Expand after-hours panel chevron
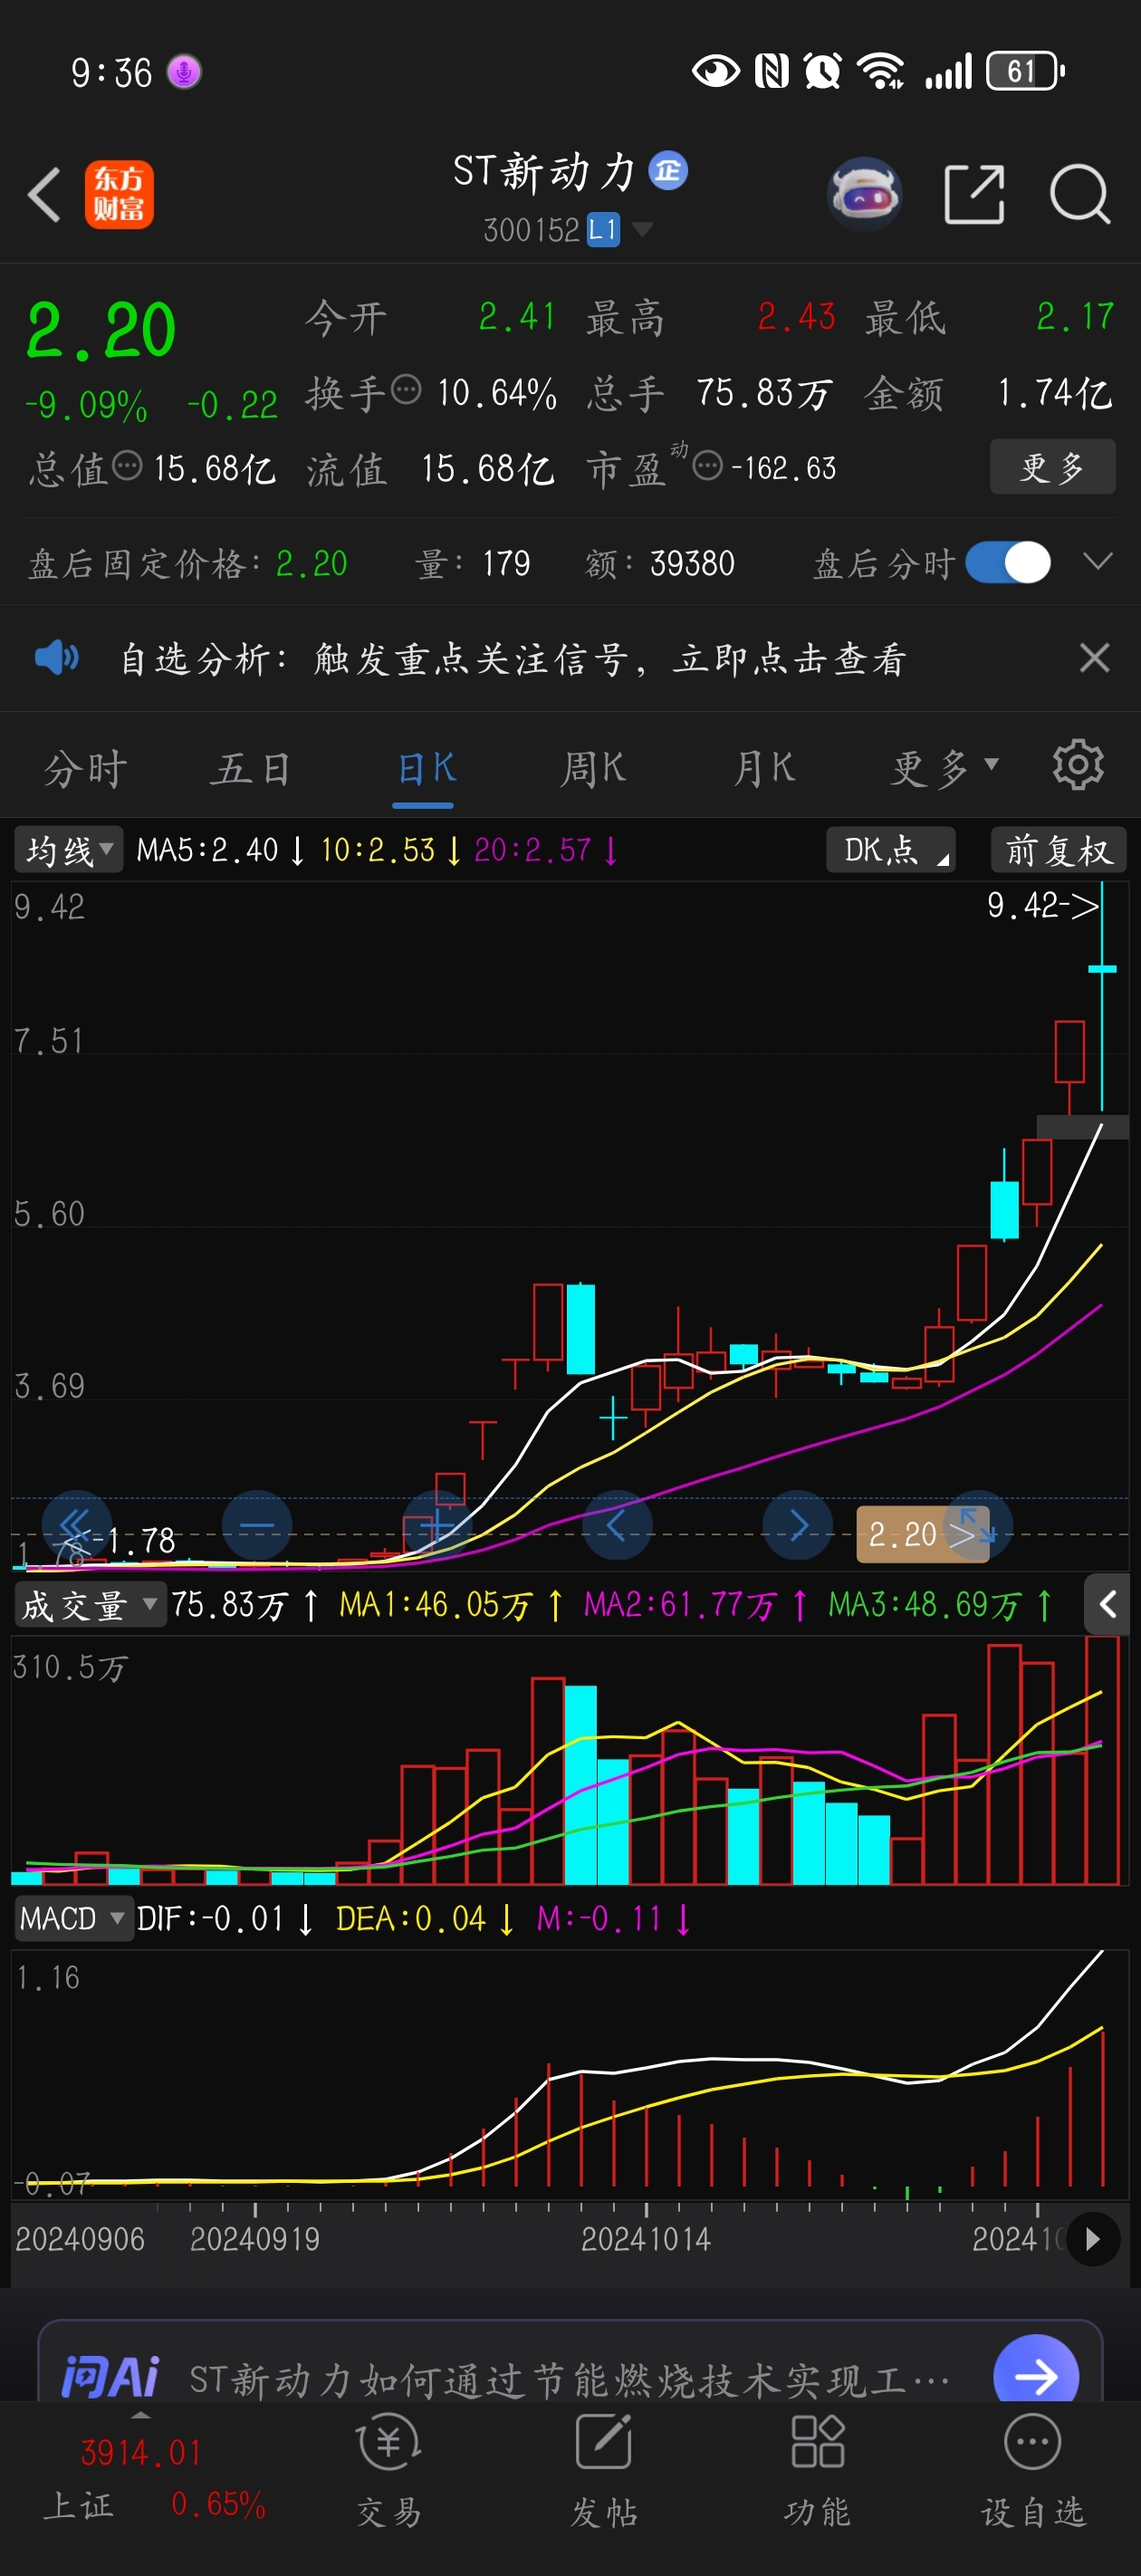This screenshot has width=1141, height=2576. pos(1098,561)
